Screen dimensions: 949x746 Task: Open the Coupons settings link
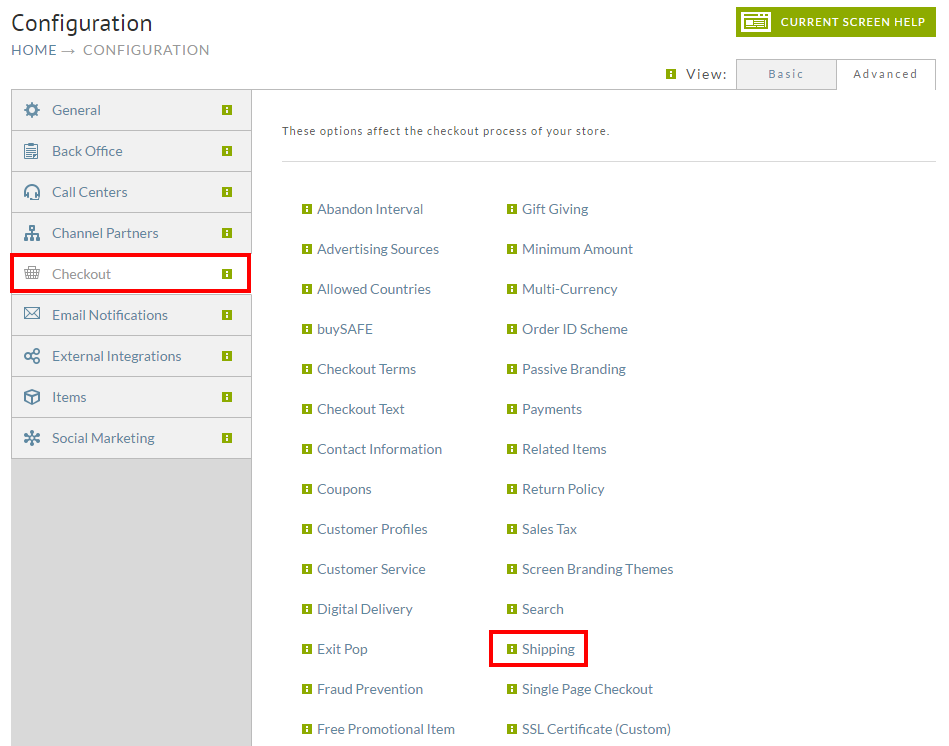point(344,489)
